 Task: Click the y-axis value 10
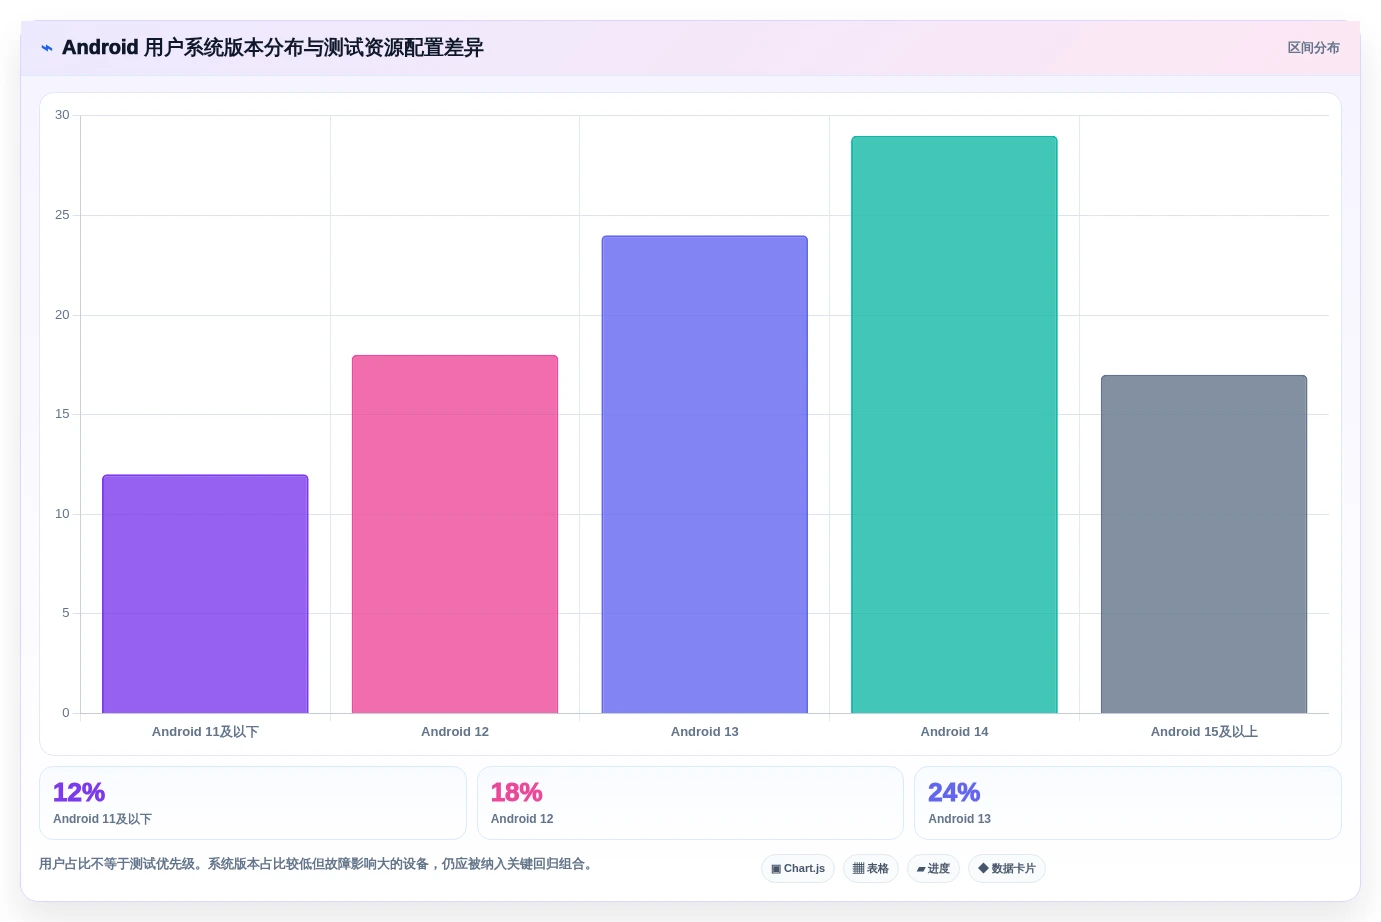[x=62, y=514]
